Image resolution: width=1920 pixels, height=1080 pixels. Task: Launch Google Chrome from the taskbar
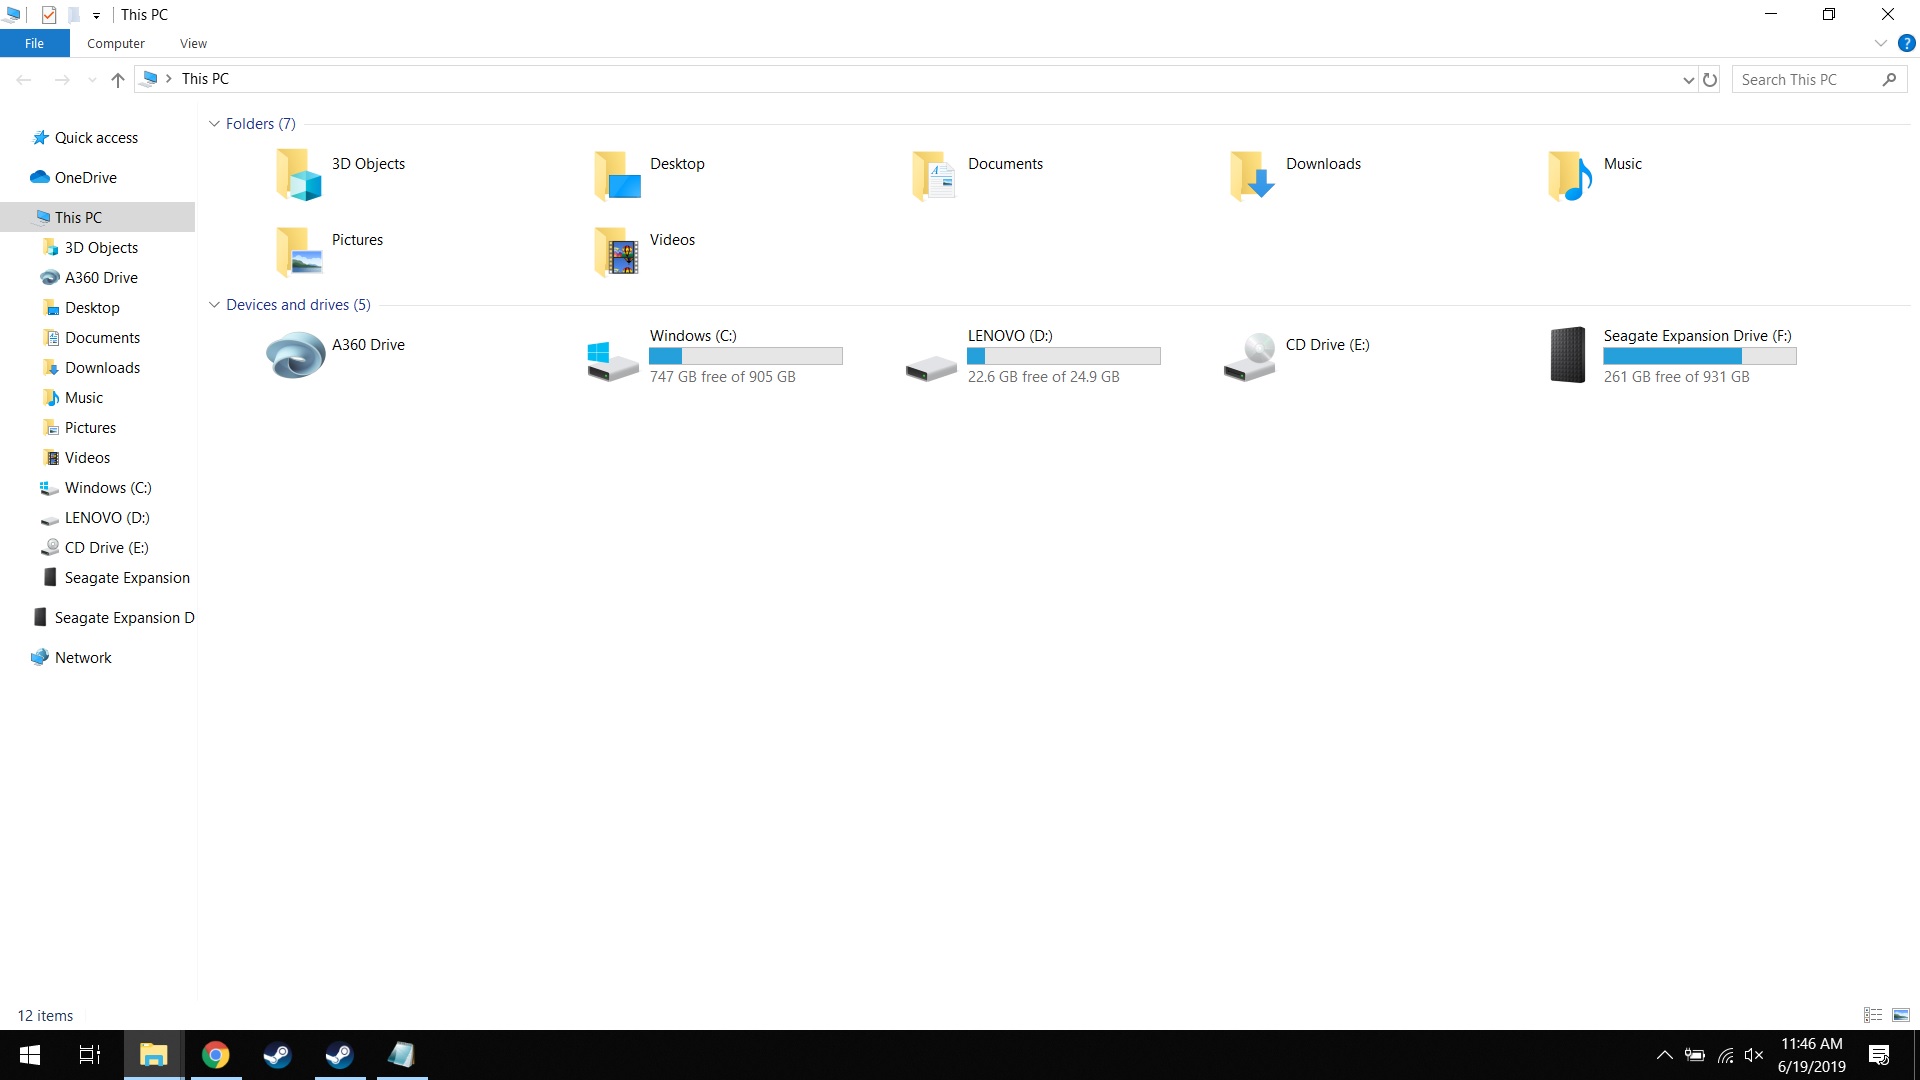point(215,1055)
